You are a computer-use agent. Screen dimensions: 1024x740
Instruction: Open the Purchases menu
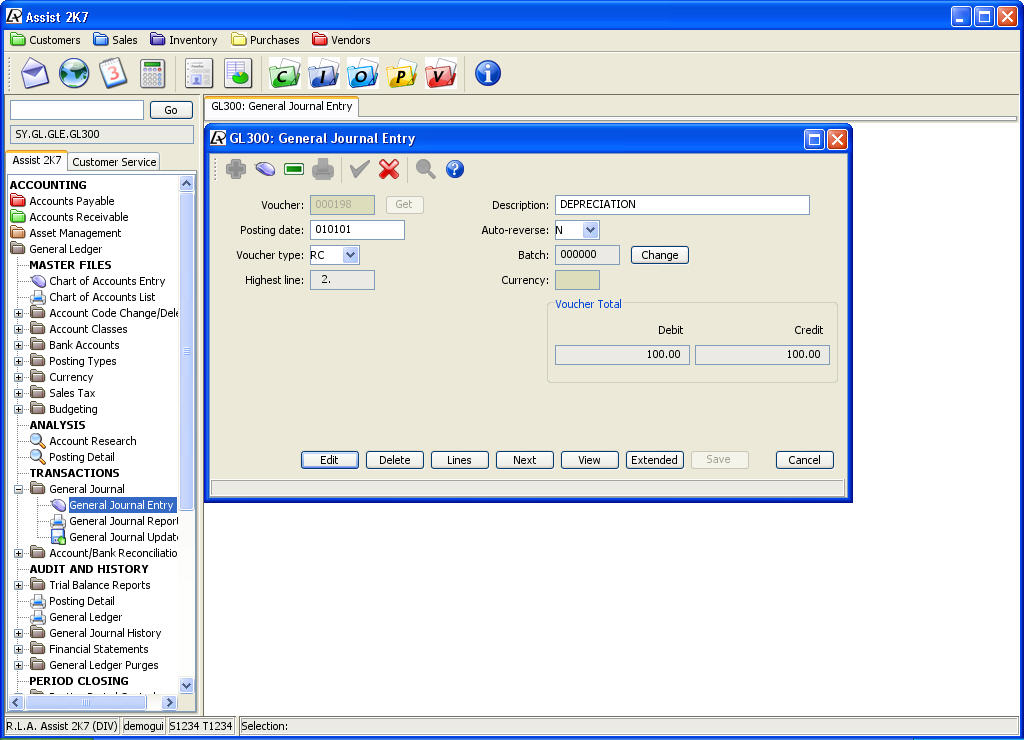click(x=265, y=40)
